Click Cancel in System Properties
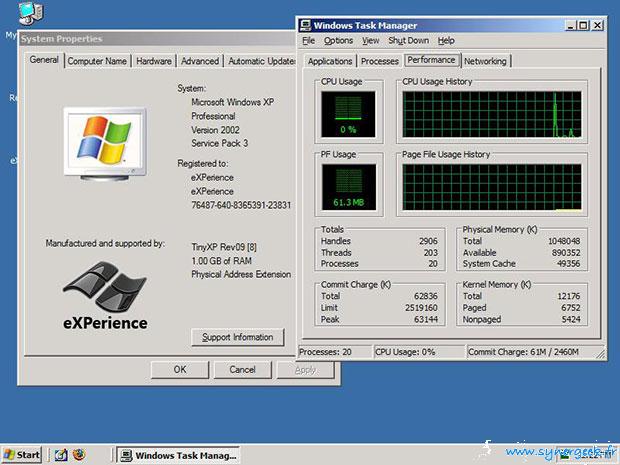Viewport: 620px width, 465px height. pos(242,370)
